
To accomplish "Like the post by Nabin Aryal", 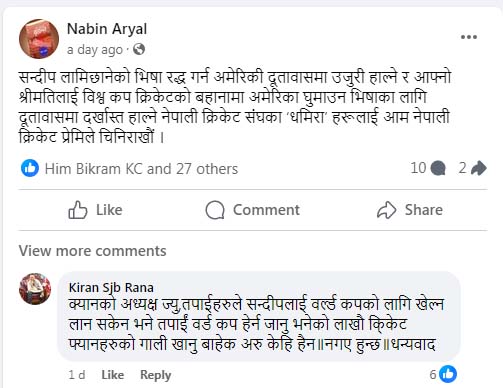I will 95,210.
